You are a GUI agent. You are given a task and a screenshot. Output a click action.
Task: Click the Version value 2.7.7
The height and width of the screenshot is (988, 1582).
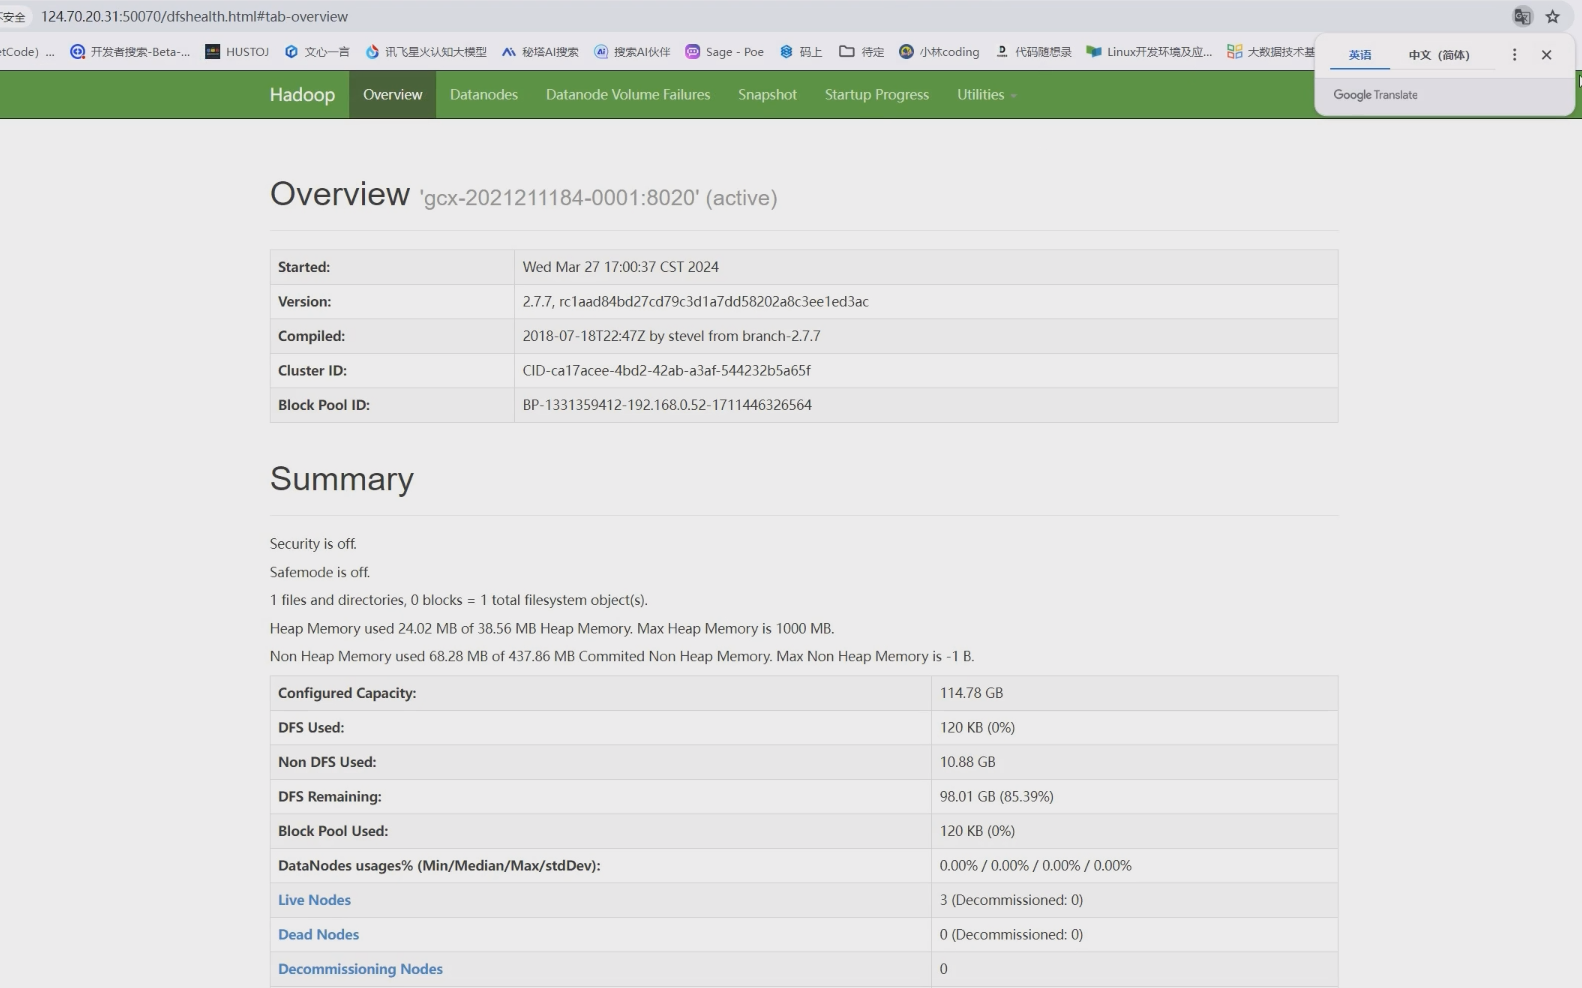click(x=695, y=302)
